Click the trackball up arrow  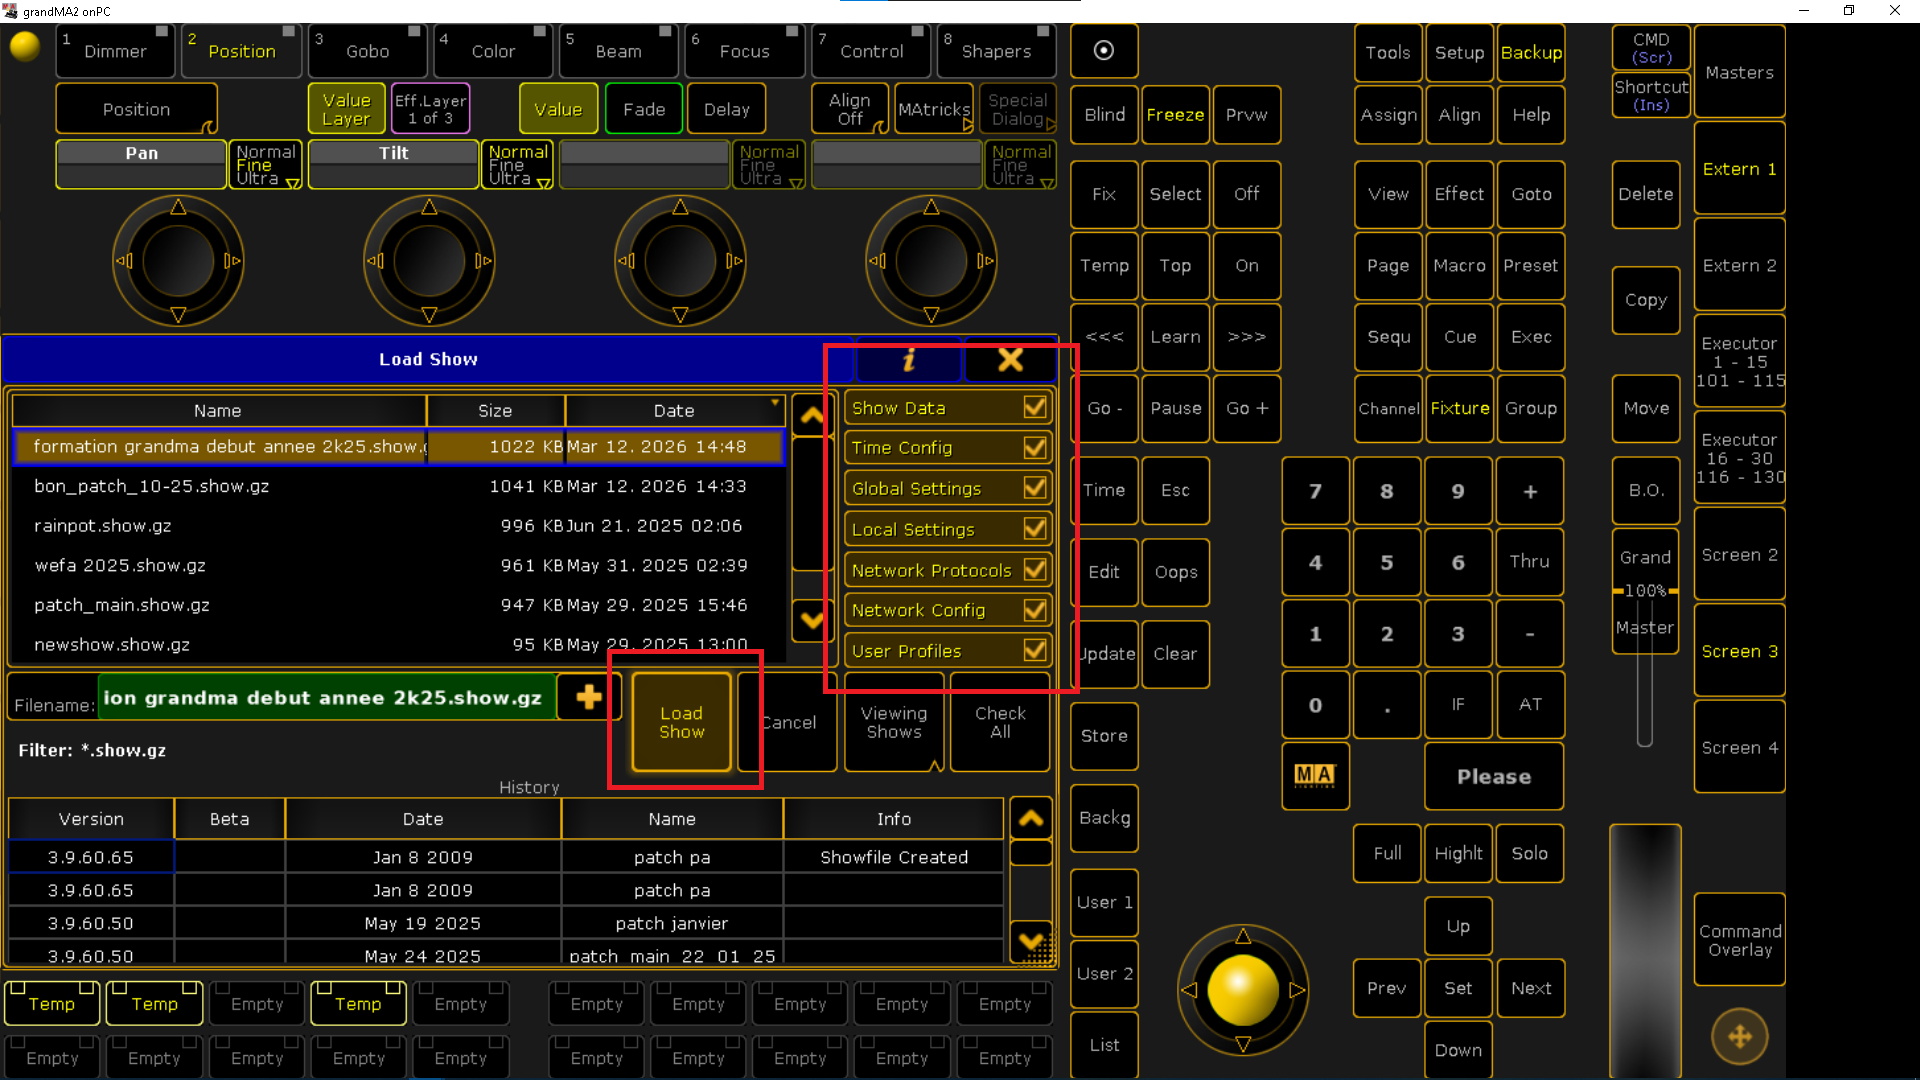click(x=1243, y=936)
